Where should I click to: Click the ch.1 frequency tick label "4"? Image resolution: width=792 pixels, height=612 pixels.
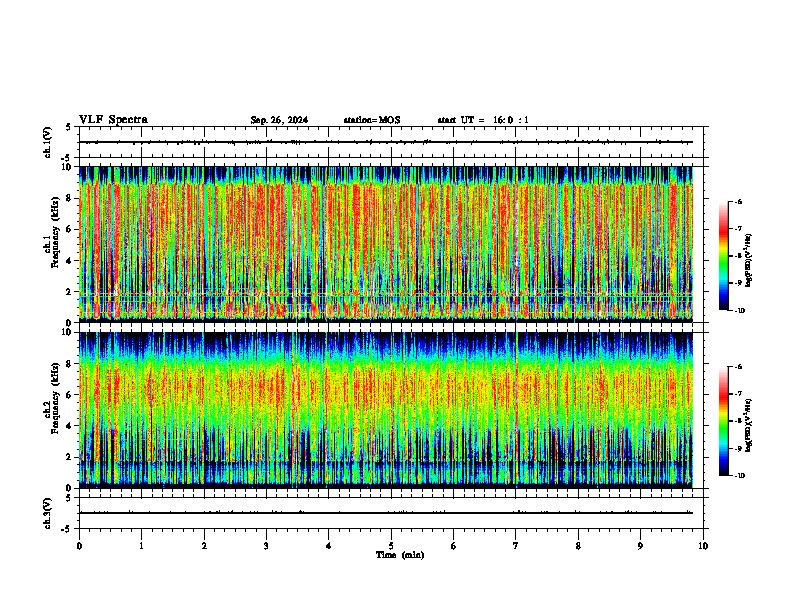pyautogui.click(x=70, y=261)
